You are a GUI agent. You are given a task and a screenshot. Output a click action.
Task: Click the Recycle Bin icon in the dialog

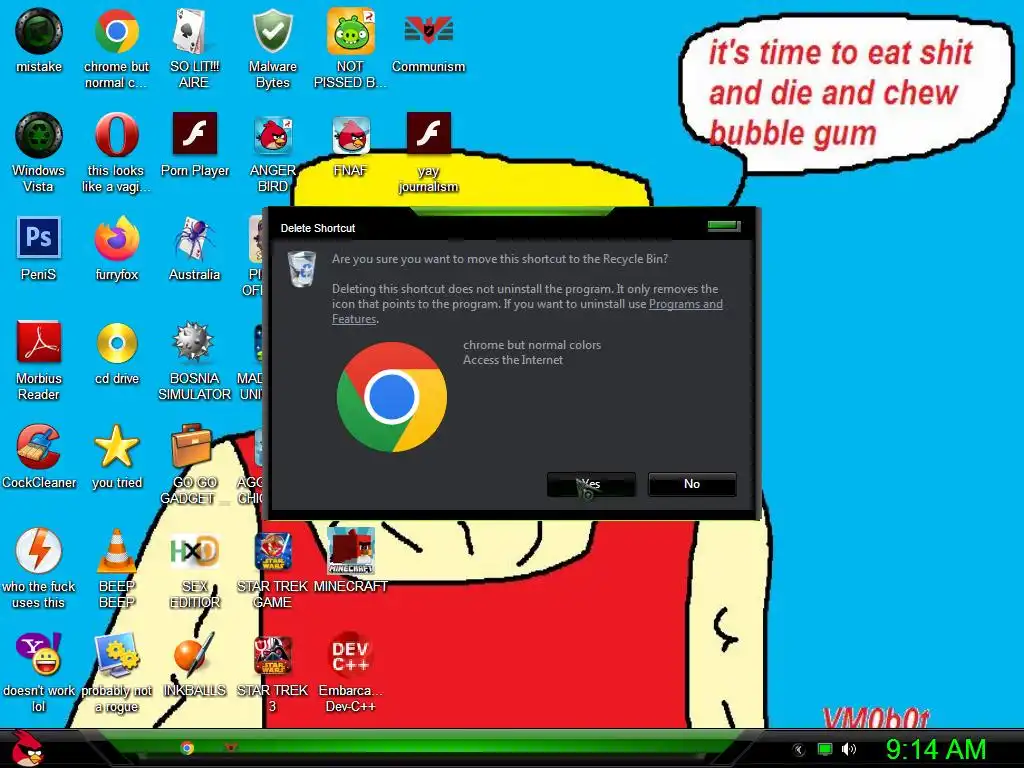point(302,268)
